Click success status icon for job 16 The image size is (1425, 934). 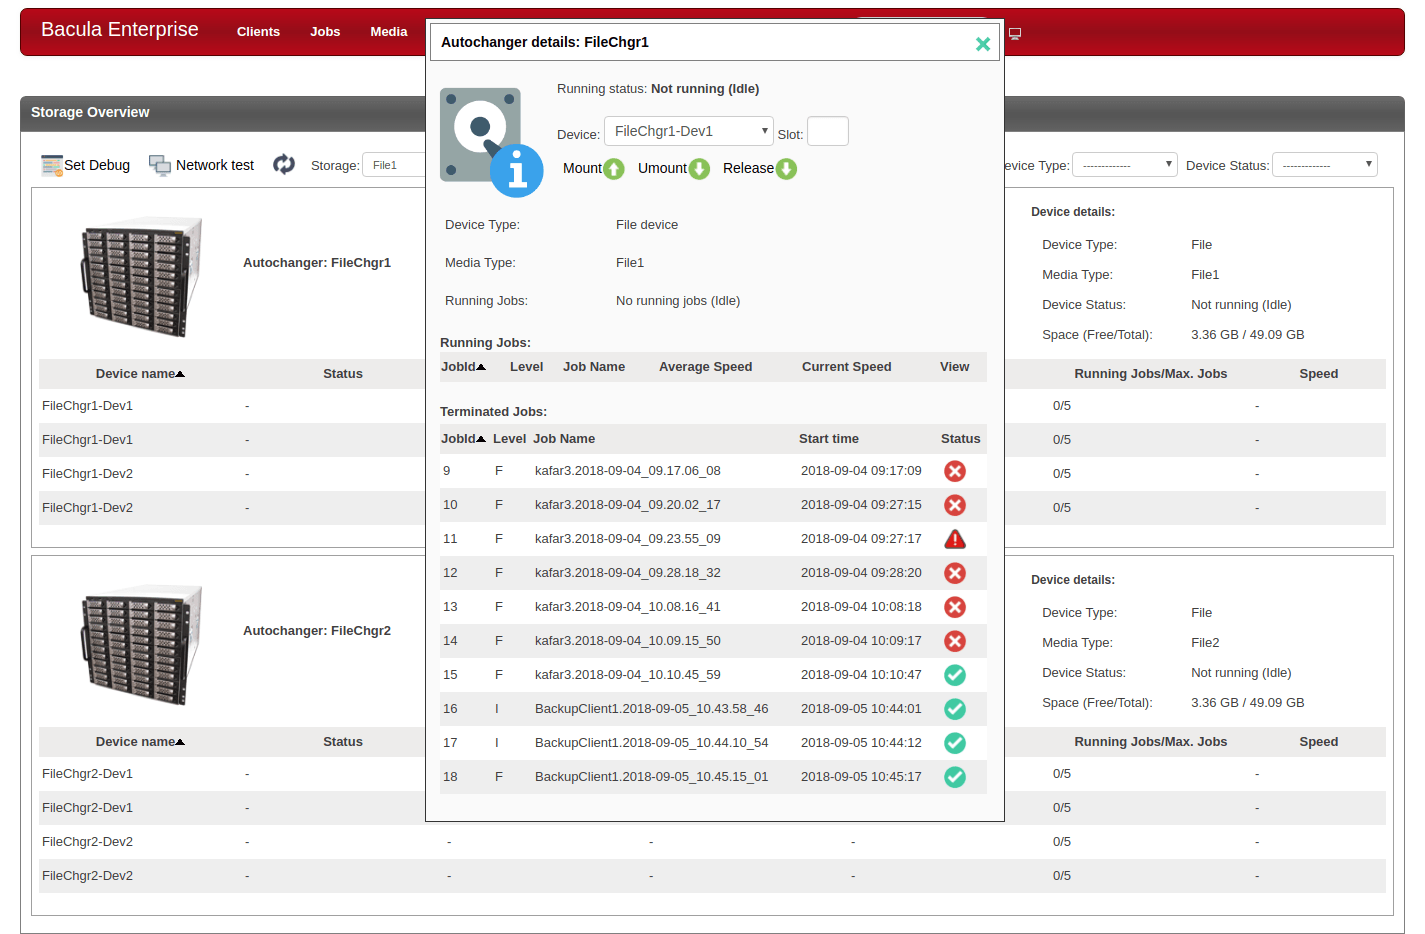point(955,709)
